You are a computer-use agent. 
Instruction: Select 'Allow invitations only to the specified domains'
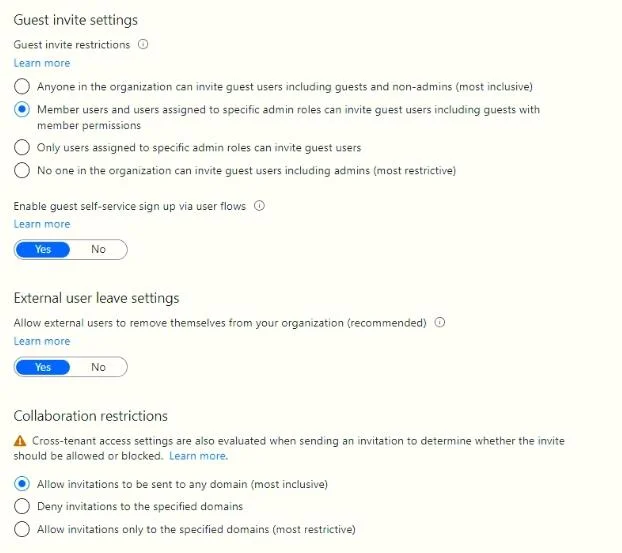pyautogui.click(x=22, y=529)
